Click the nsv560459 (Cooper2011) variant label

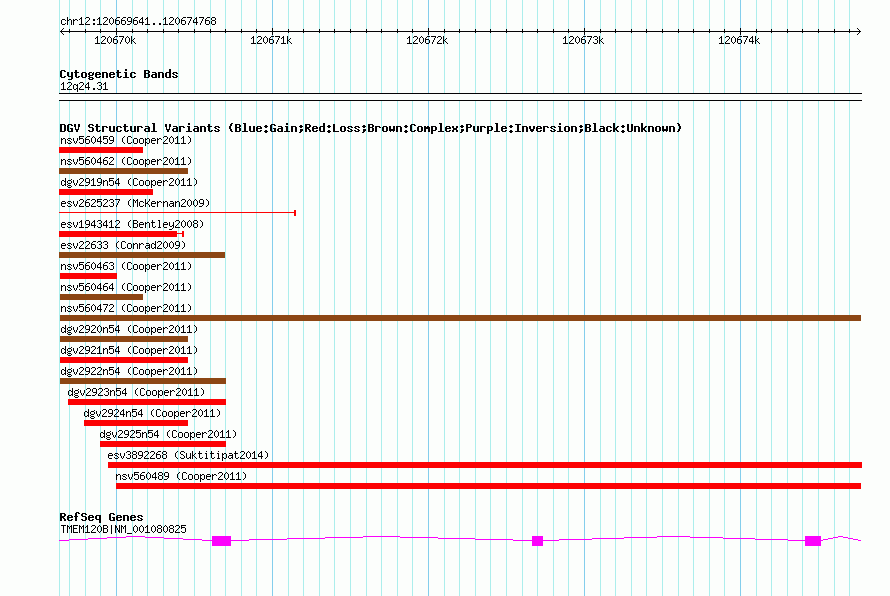(126, 140)
